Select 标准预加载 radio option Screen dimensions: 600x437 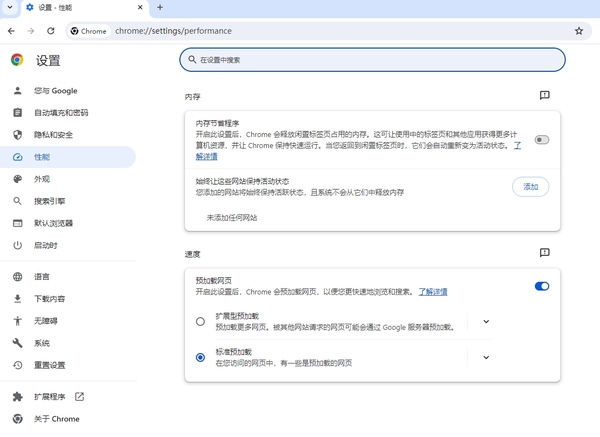tap(201, 357)
